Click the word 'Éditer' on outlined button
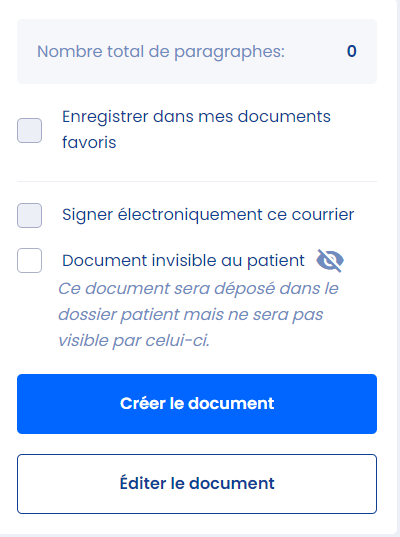Screen dimensions: 400x537 pyautogui.click(x=142, y=483)
